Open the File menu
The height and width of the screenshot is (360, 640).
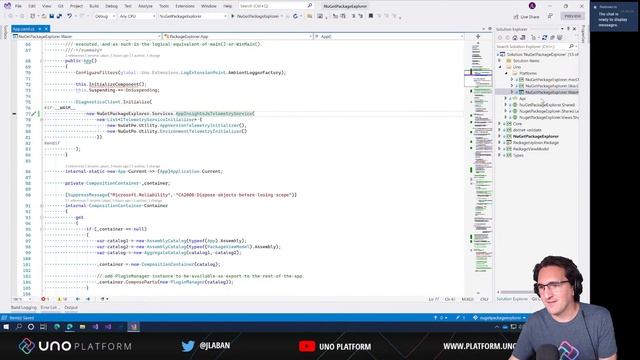18,6
